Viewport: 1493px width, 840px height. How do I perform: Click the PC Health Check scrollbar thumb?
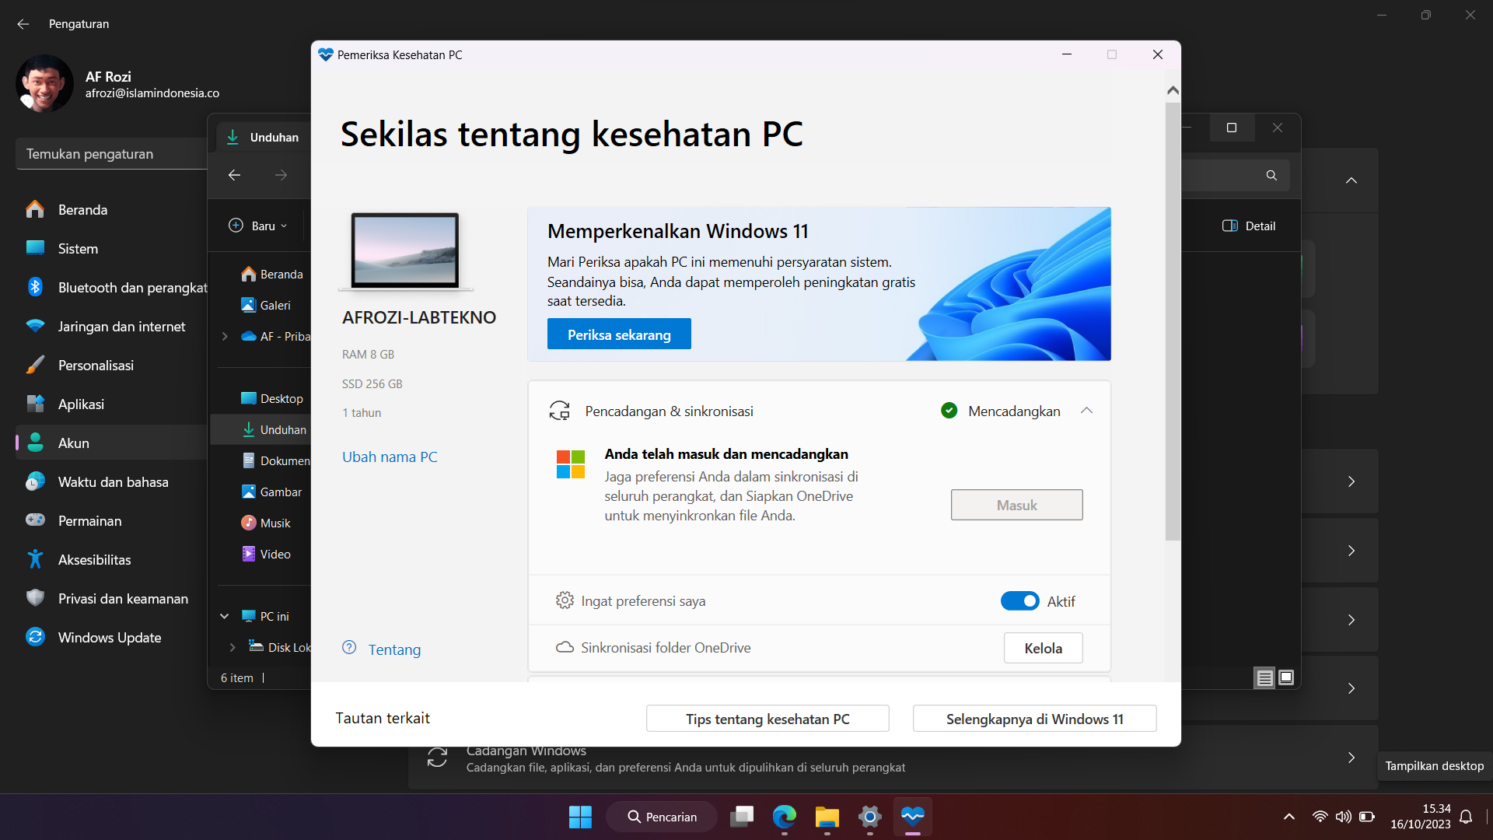(x=1173, y=320)
